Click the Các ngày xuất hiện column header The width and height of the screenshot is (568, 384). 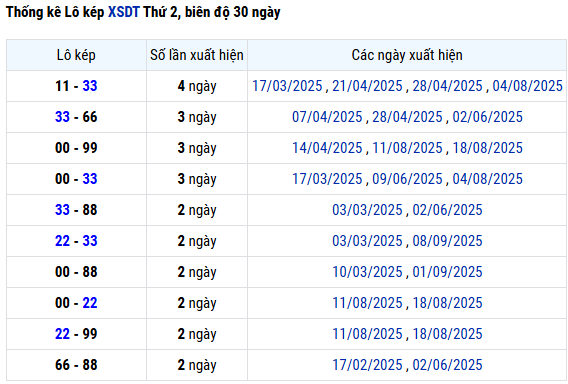coord(407,55)
